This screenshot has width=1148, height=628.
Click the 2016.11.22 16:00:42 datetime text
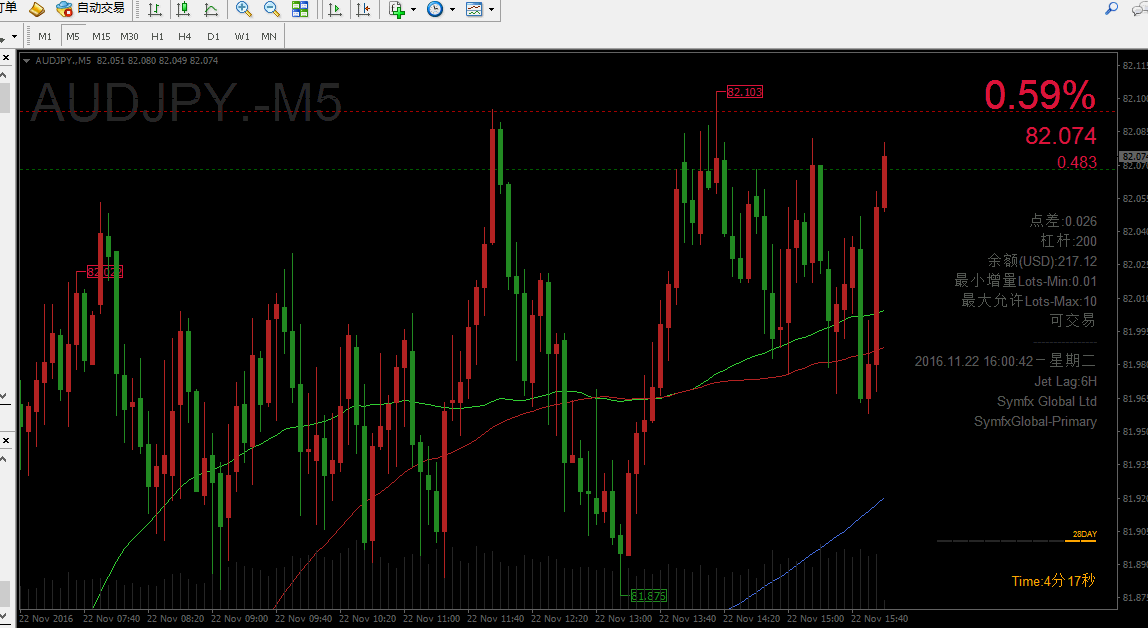974,361
